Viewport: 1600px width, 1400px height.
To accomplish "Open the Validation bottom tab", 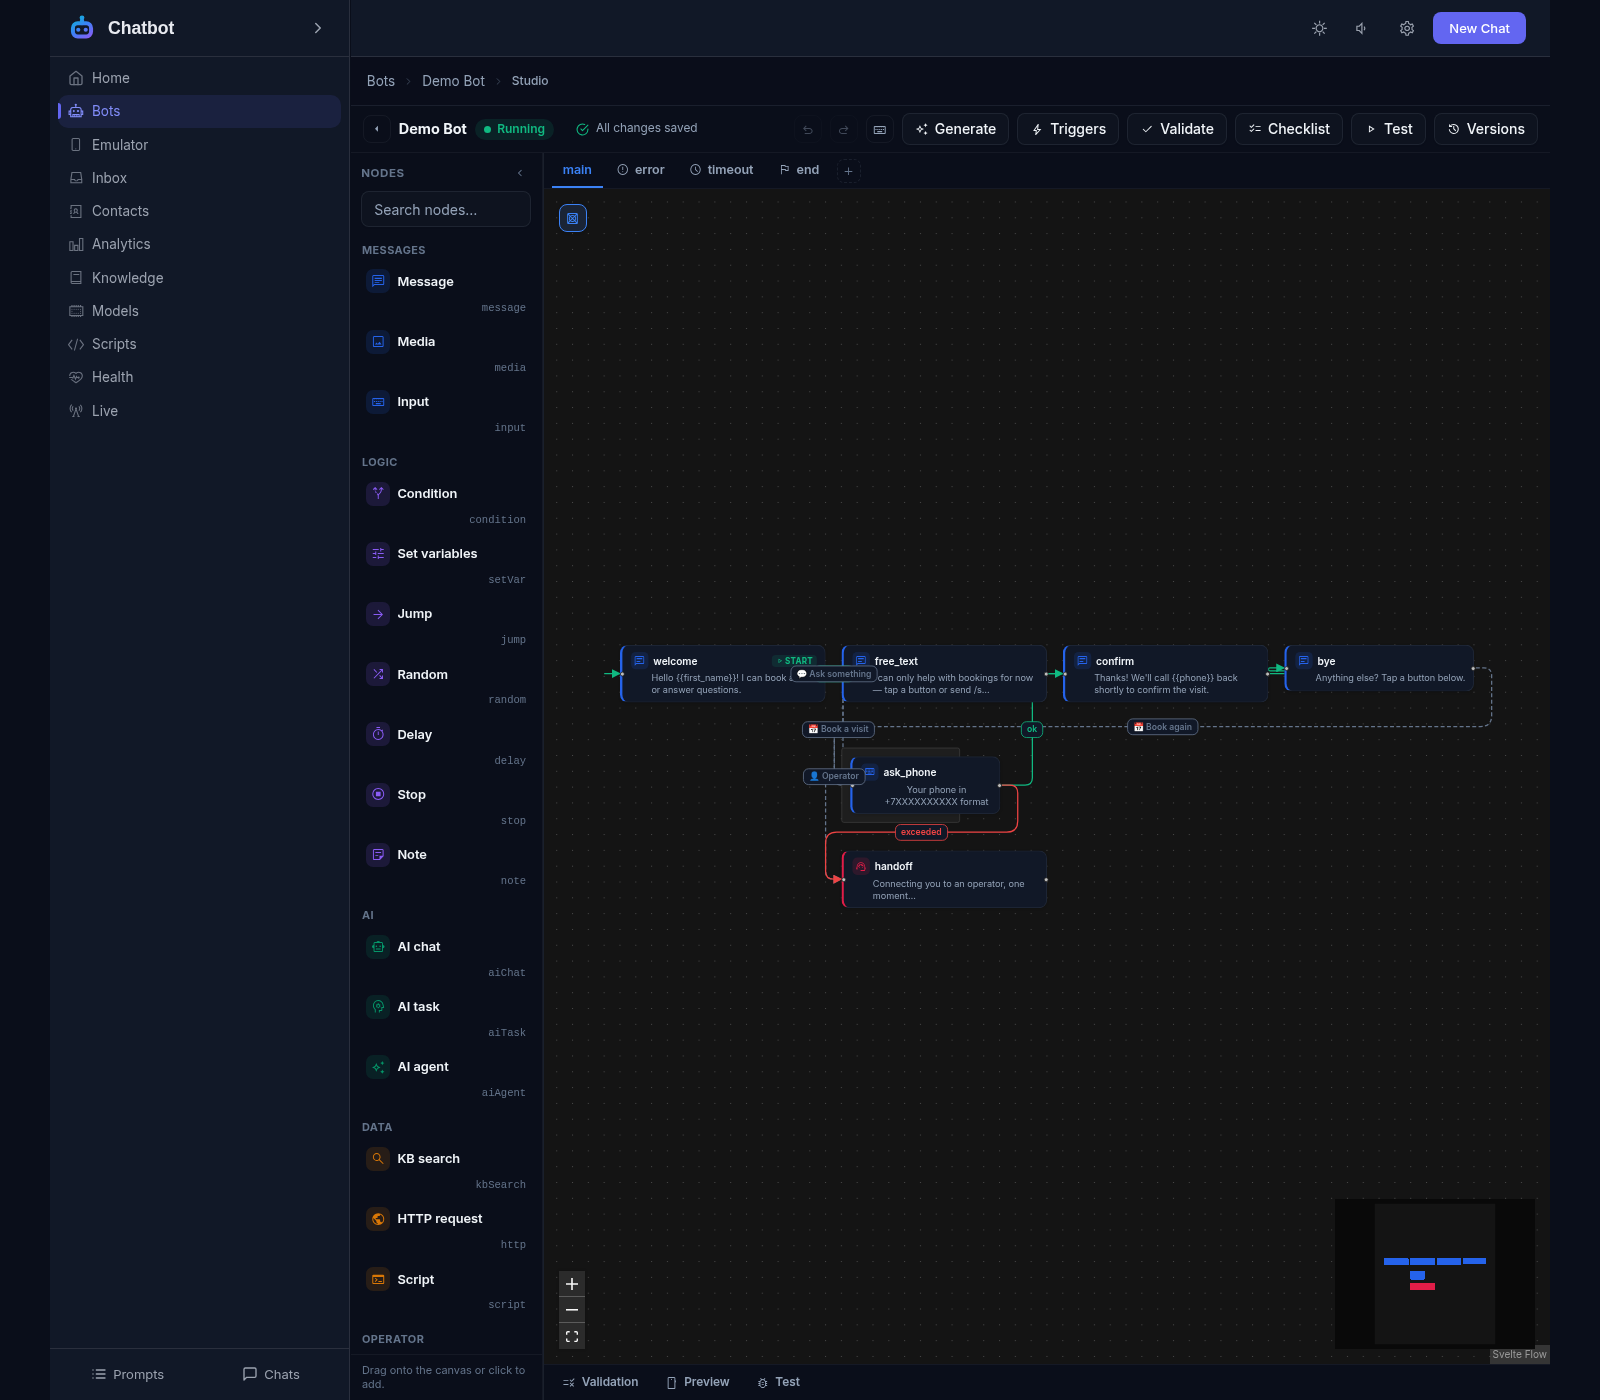I will point(600,1382).
